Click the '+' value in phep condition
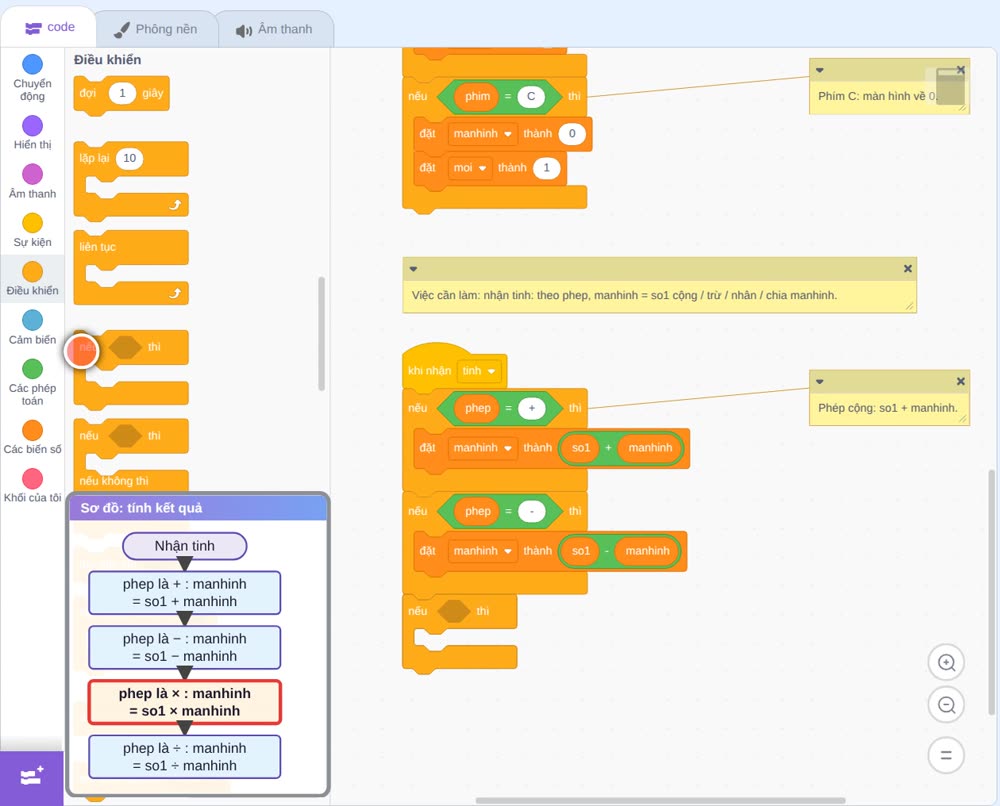 [531, 408]
